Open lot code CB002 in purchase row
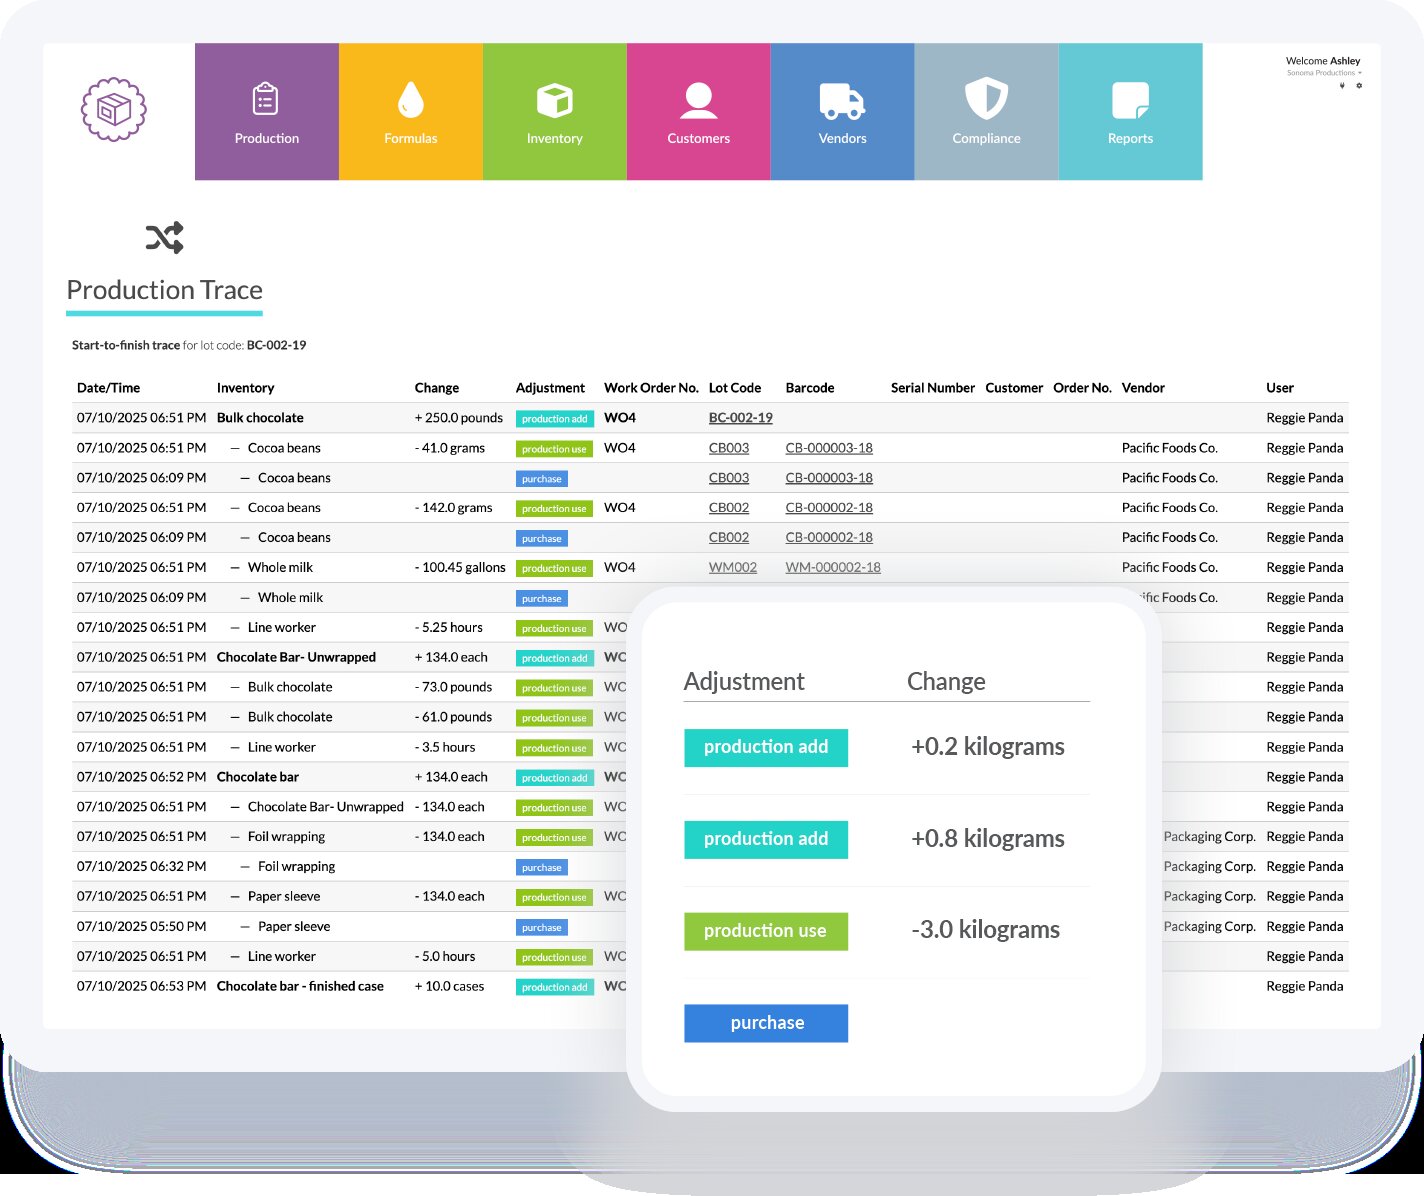This screenshot has width=1424, height=1196. [x=728, y=538]
